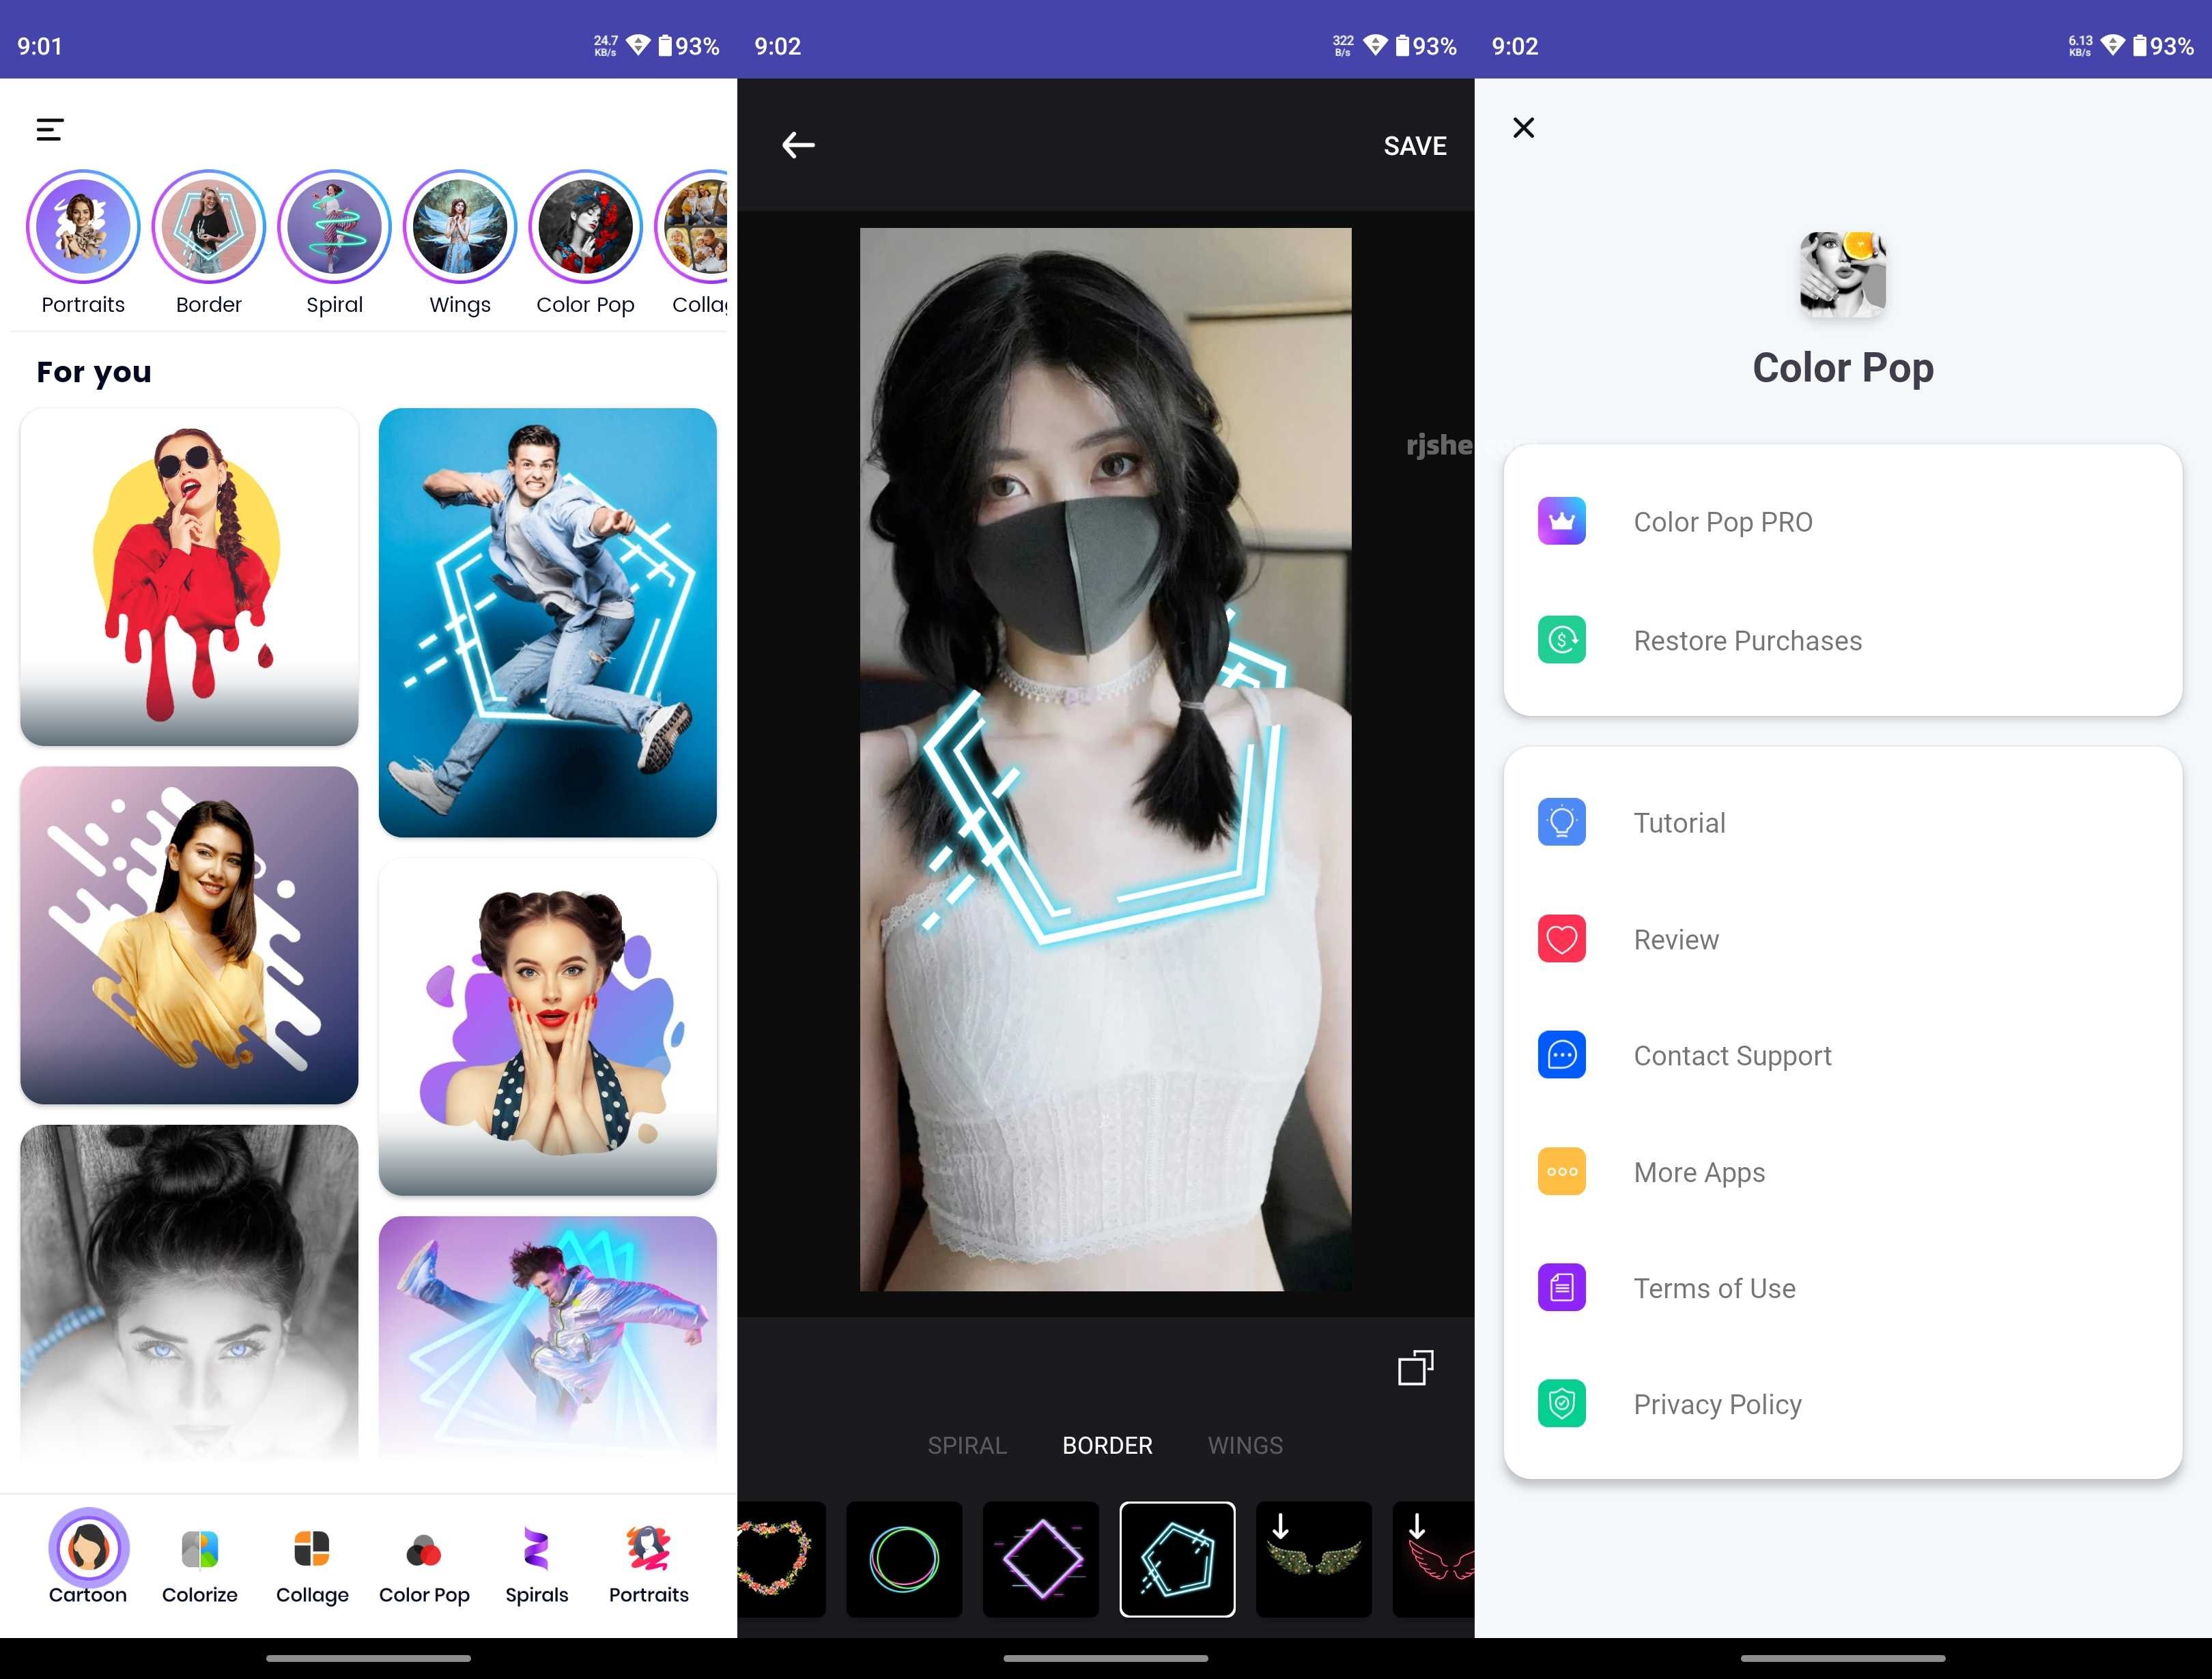
Task: Tap the duplicate layer icon in editor
Action: click(1415, 1367)
